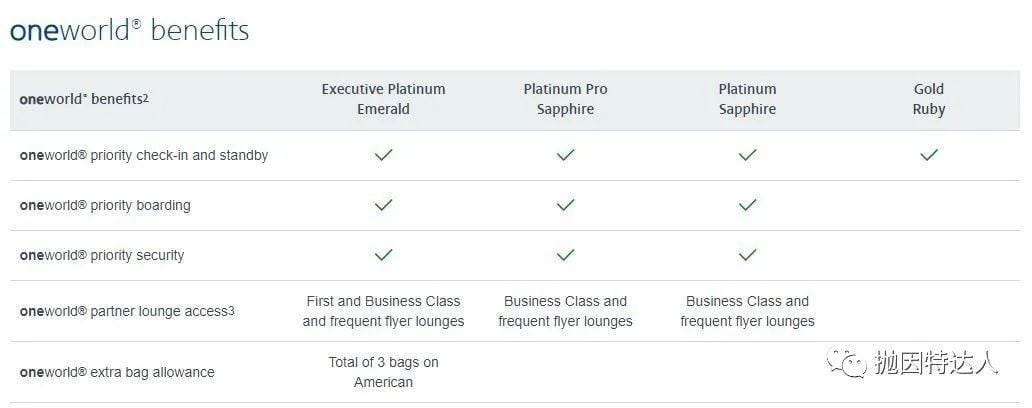Click Platinum Pro priority security checkmark
1032x408 pixels.
565,255
